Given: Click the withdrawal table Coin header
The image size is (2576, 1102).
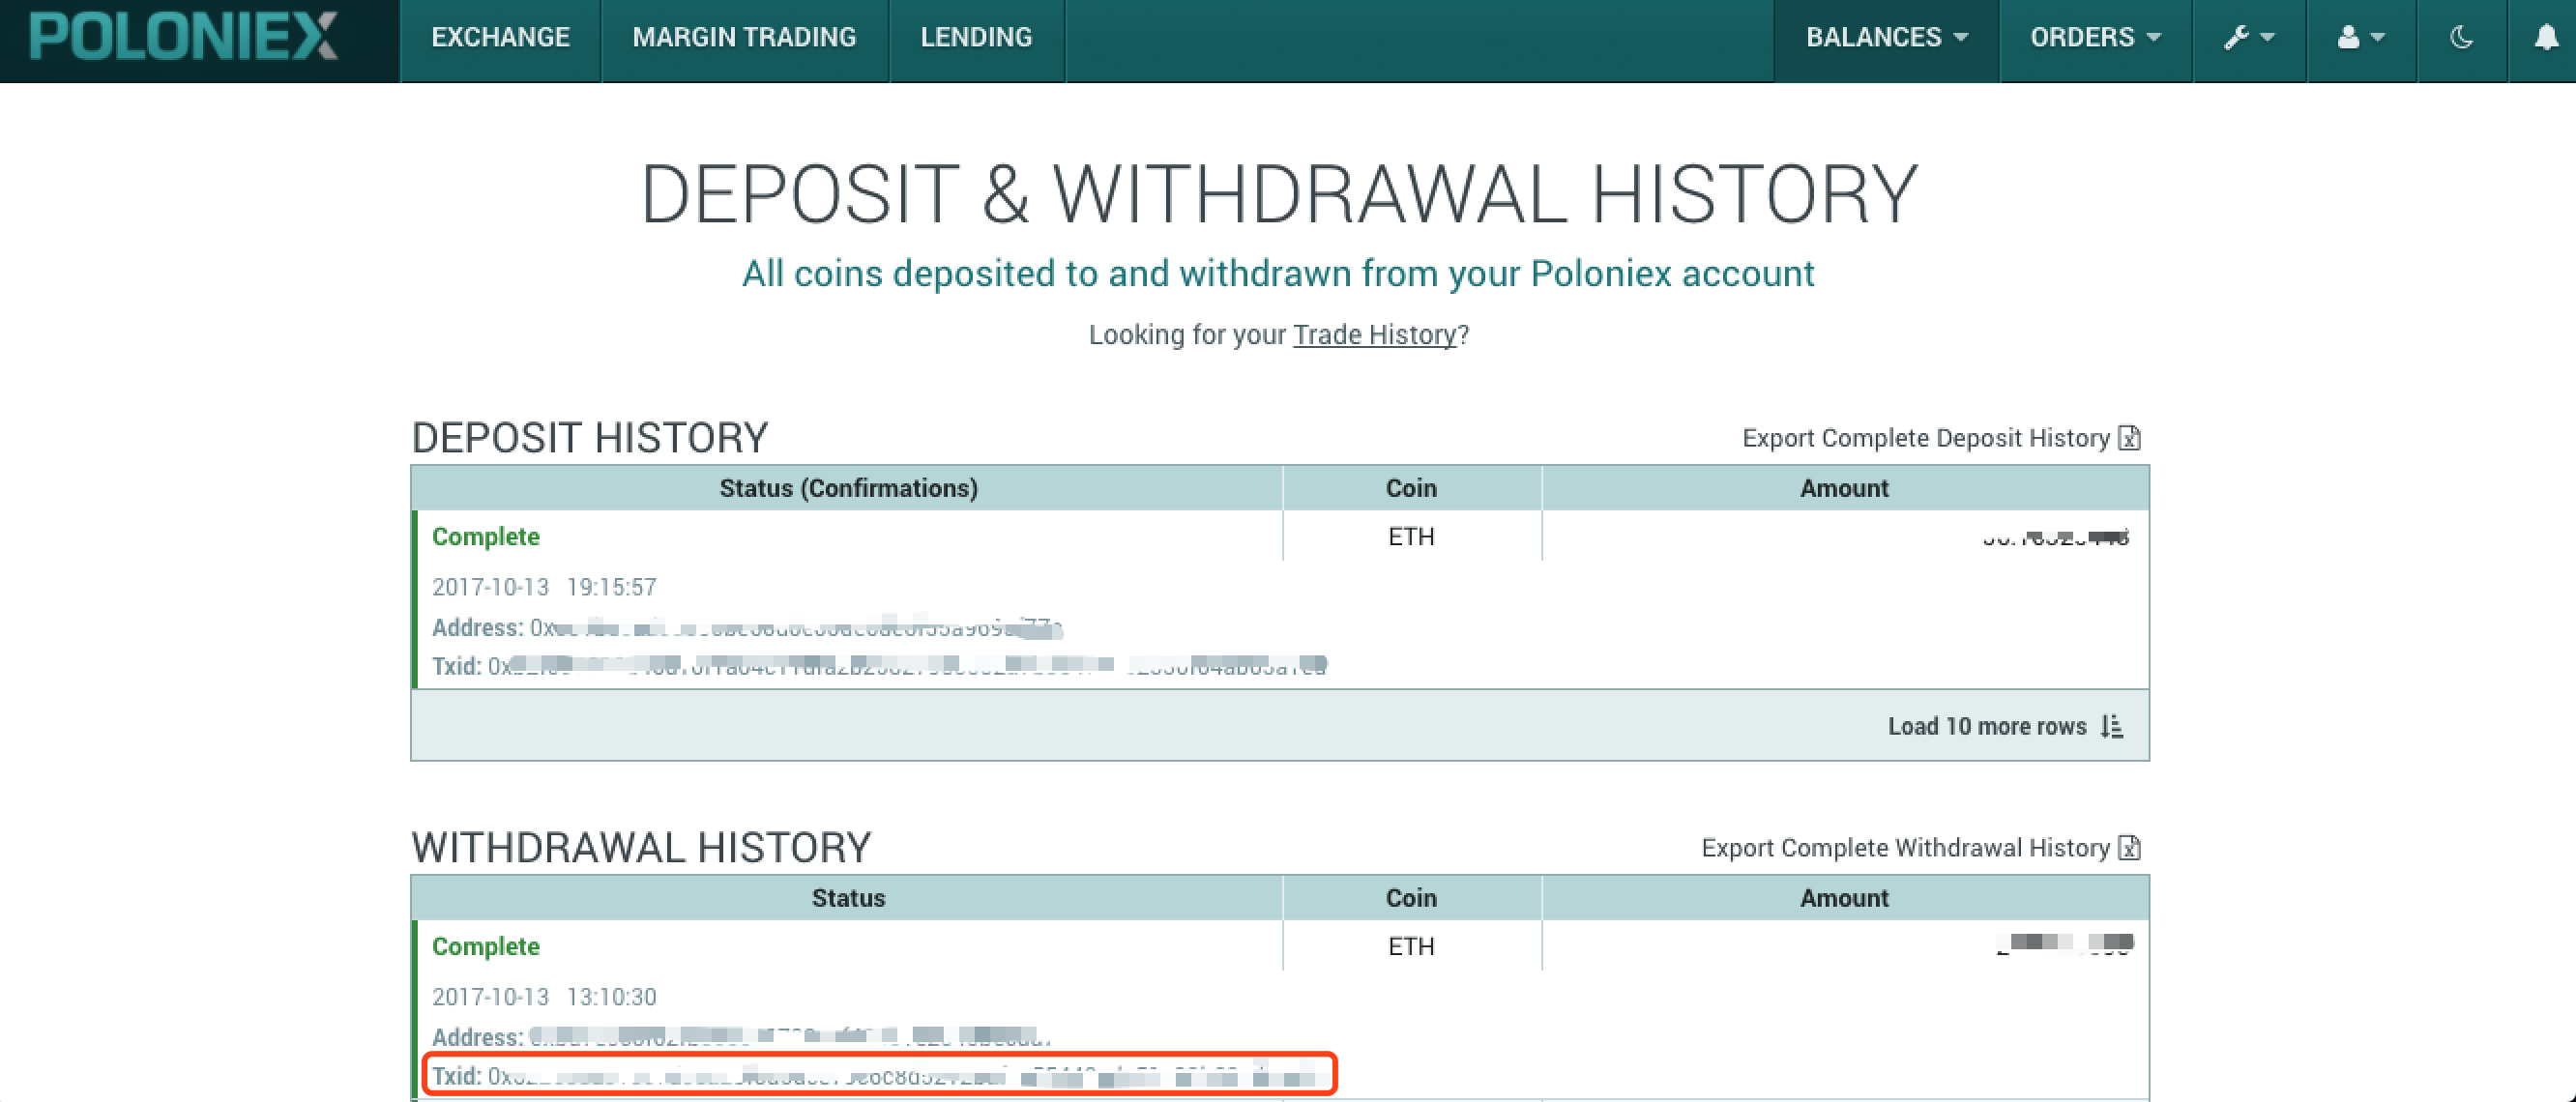Looking at the screenshot, I should tap(1411, 898).
